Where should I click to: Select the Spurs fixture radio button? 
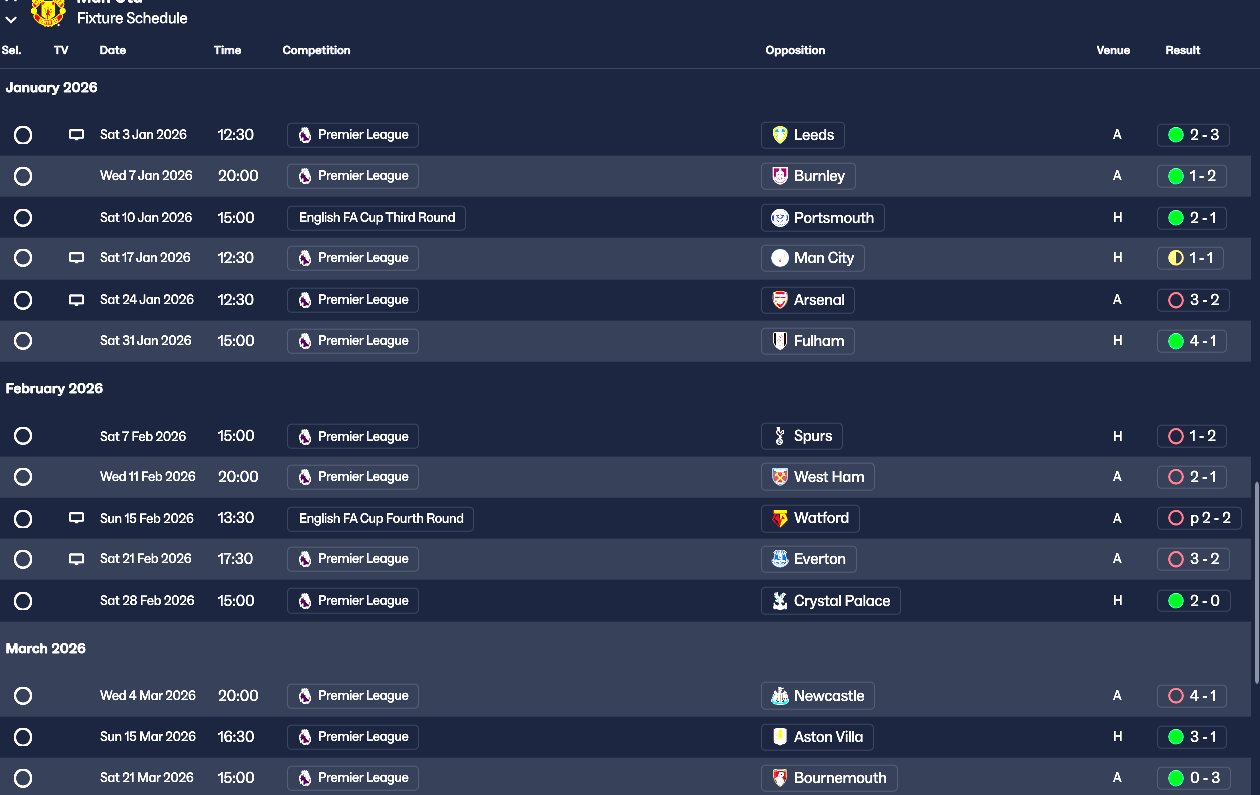coord(23,436)
